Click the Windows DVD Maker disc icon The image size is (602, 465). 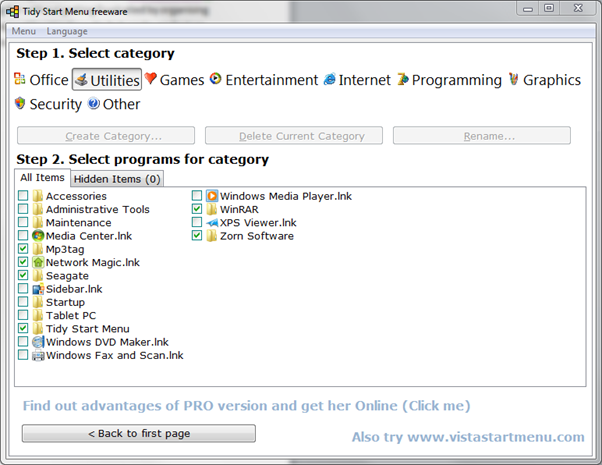(38, 342)
